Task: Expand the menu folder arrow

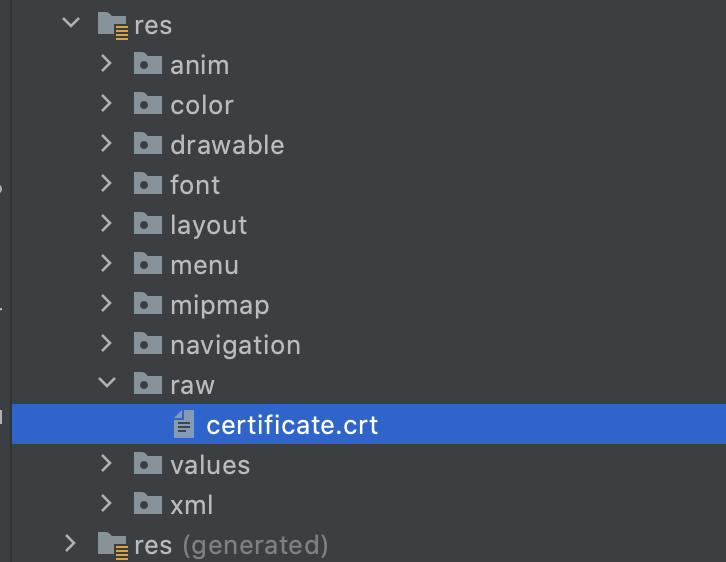Action: [106, 263]
